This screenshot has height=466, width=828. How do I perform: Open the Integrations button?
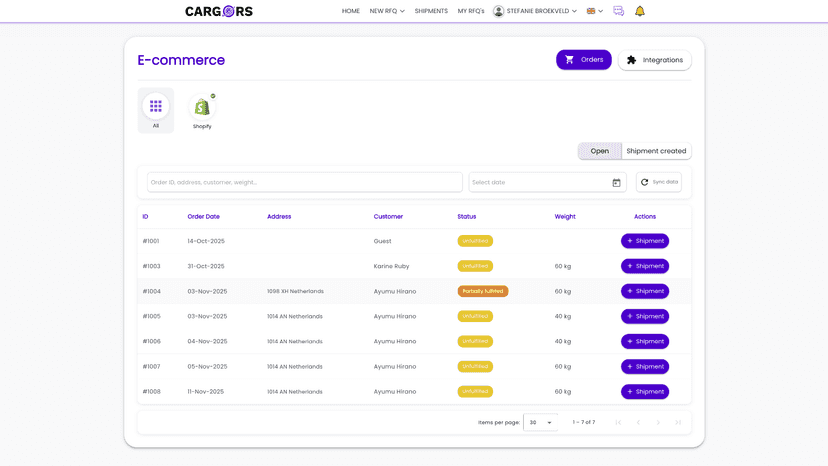point(654,60)
